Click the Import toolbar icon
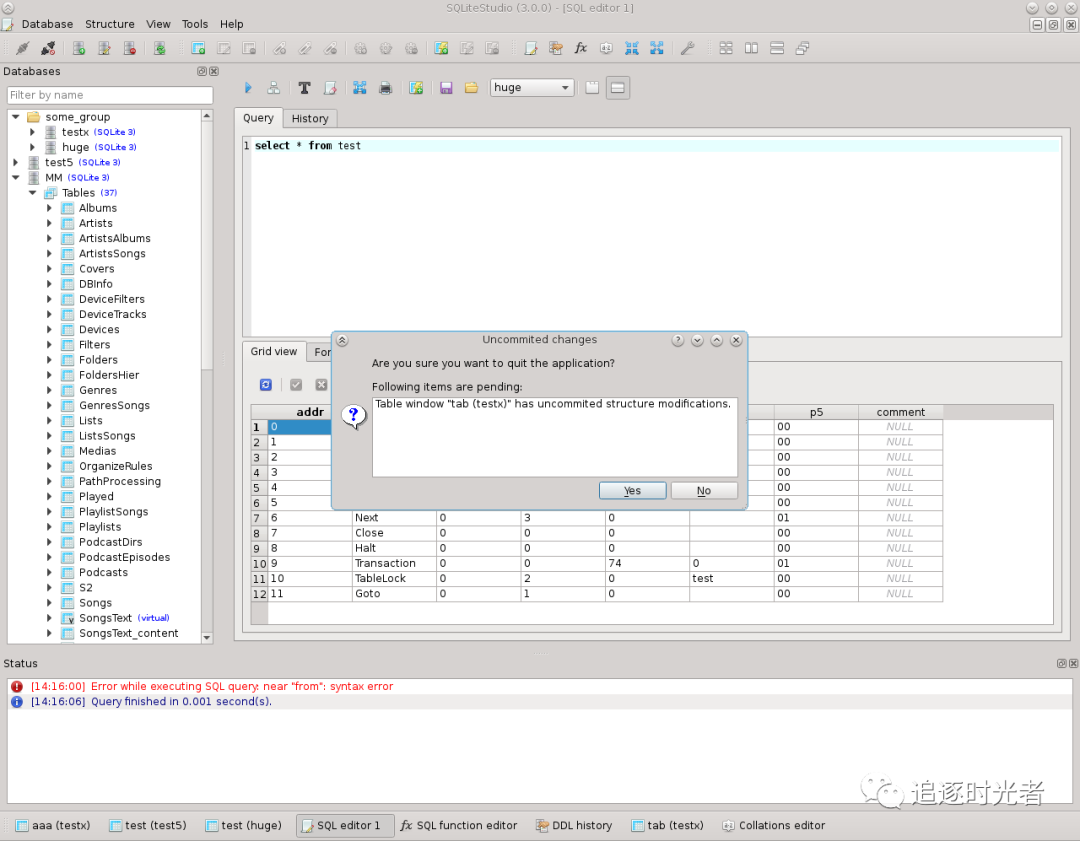Viewport: 1080px width, 841px height. (632, 48)
